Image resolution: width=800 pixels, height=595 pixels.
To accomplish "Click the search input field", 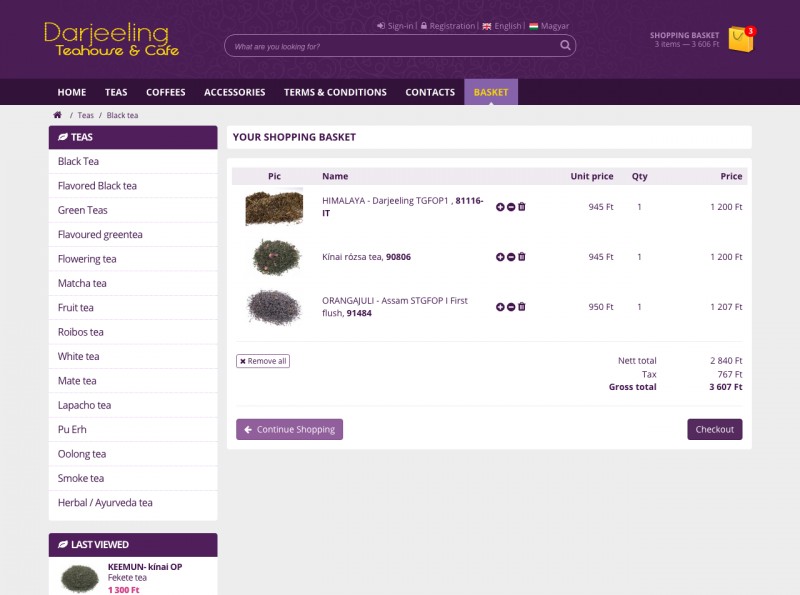I will 390,46.
